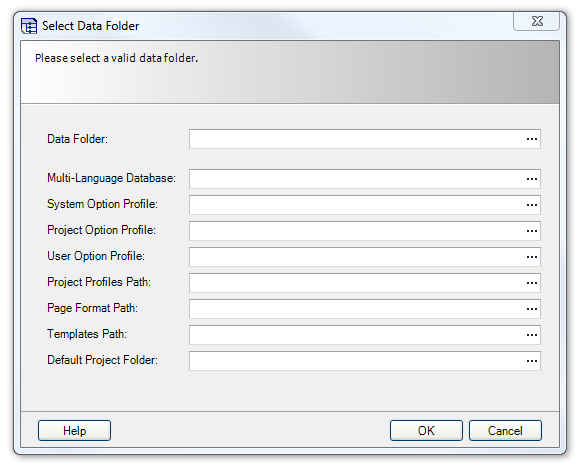Focus the Multi-Language Database input field

pyautogui.click(x=356, y=179)
